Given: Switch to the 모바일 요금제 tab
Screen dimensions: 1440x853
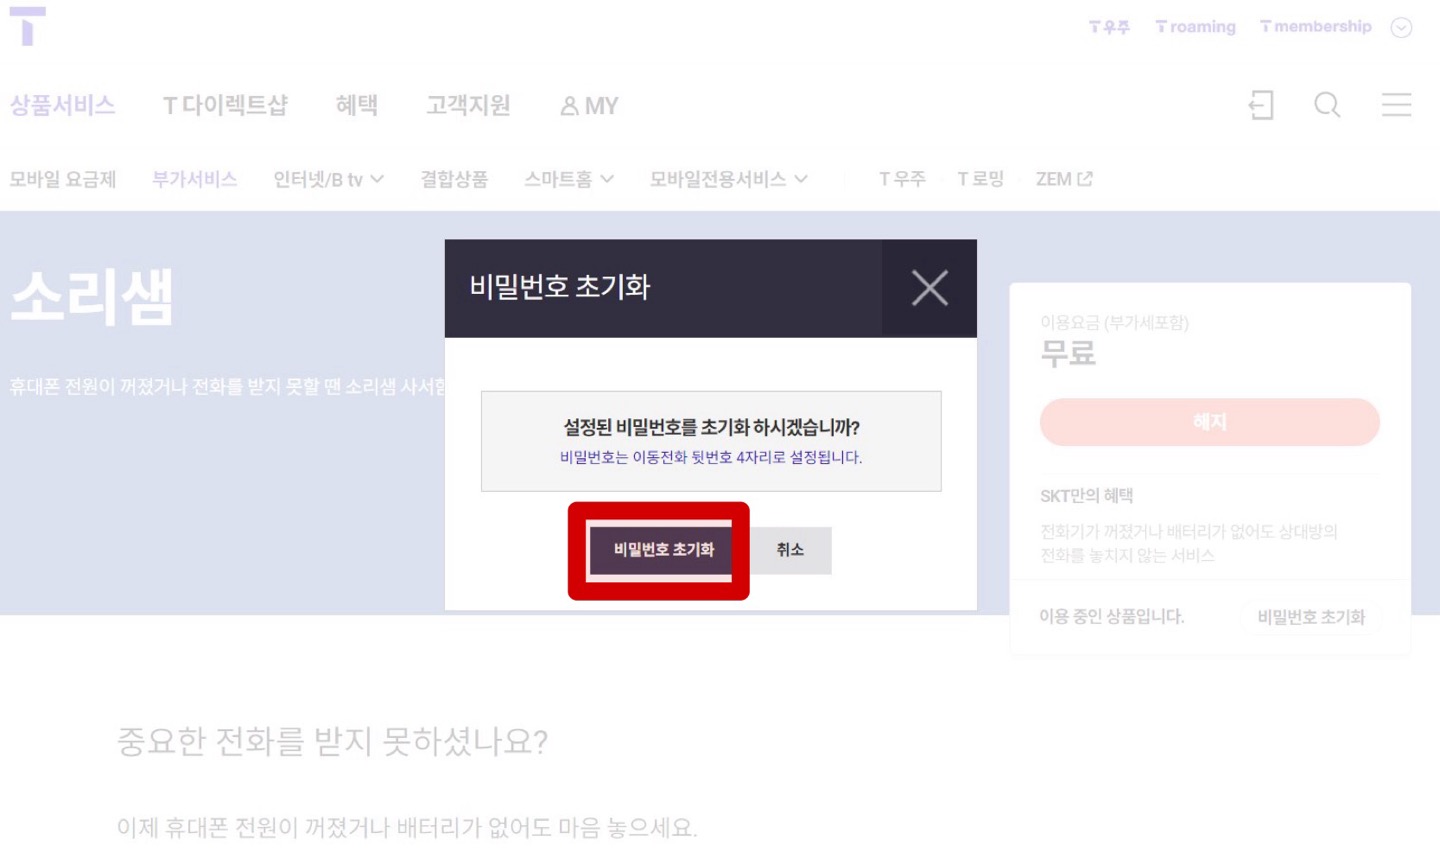Looking at the screenshot, I should point(62,178).
